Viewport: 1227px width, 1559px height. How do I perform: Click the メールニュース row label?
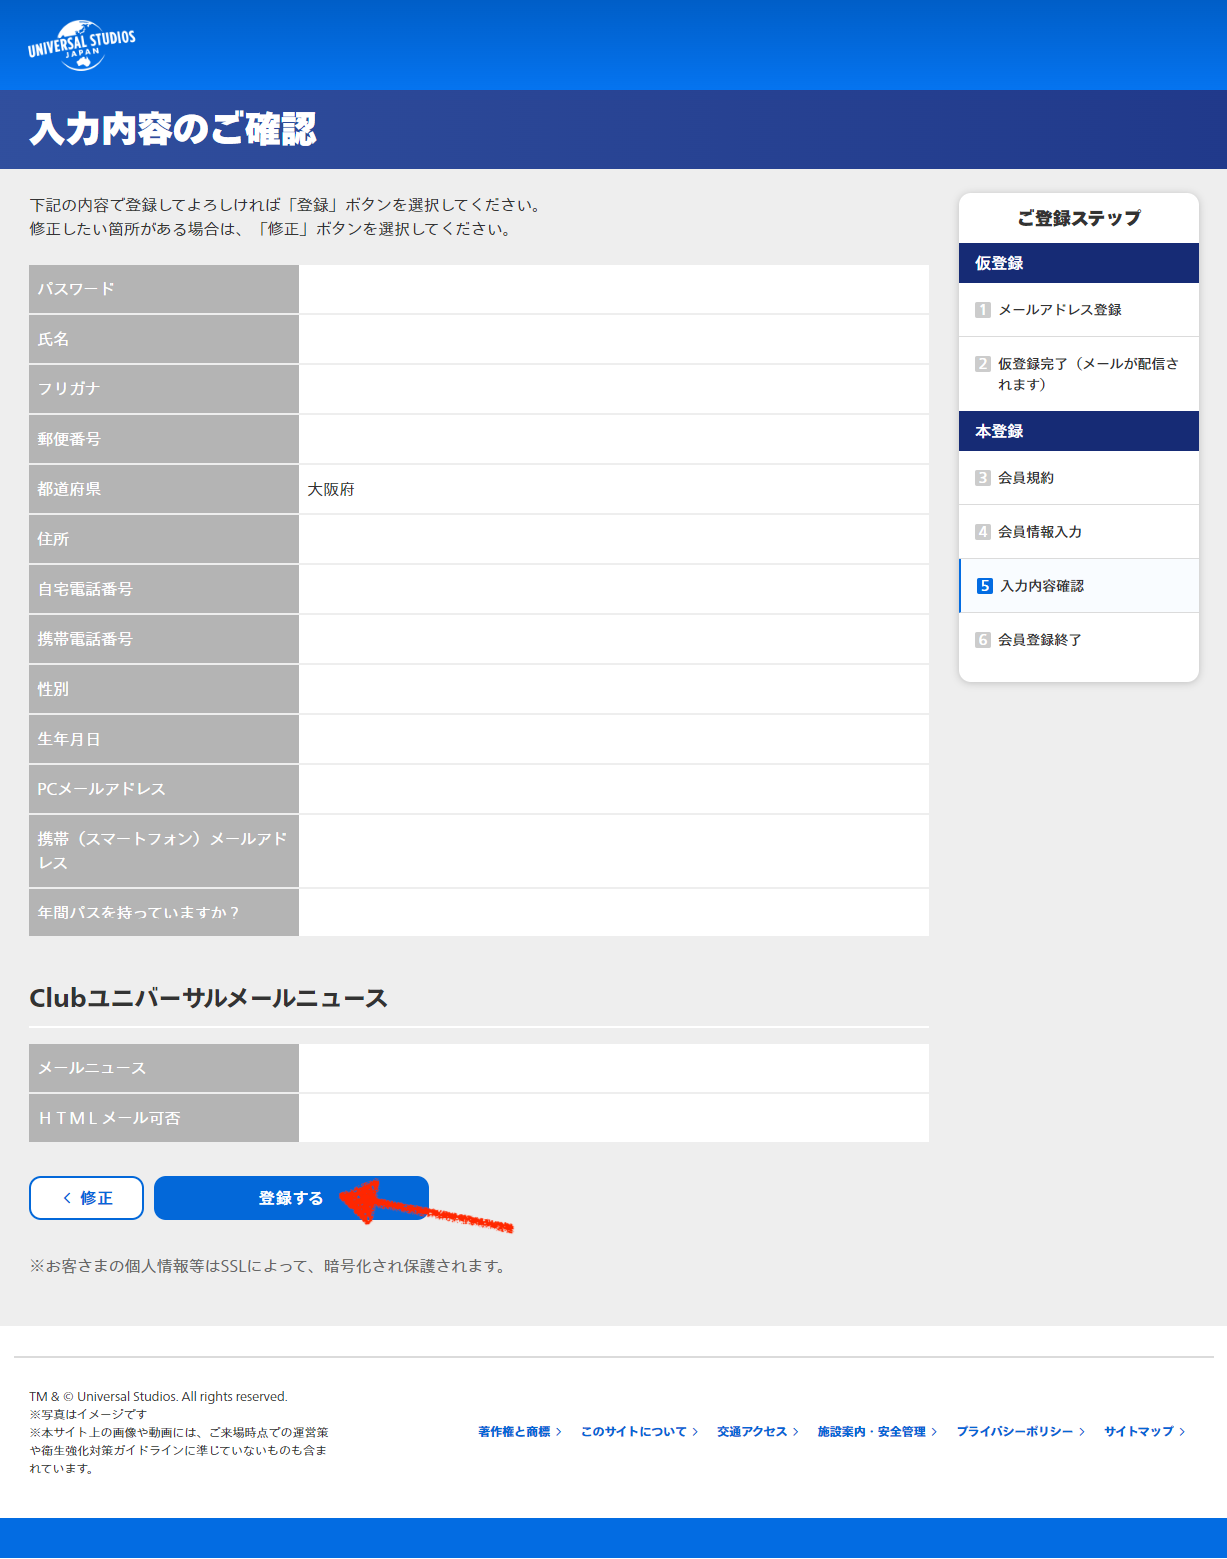(164, 1068)
